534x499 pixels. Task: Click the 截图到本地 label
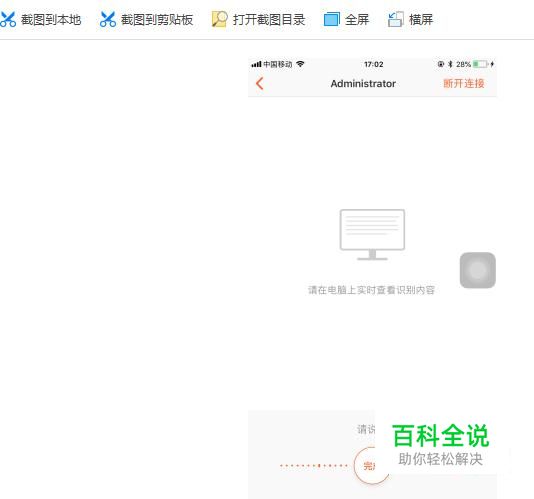coord(51,20)
